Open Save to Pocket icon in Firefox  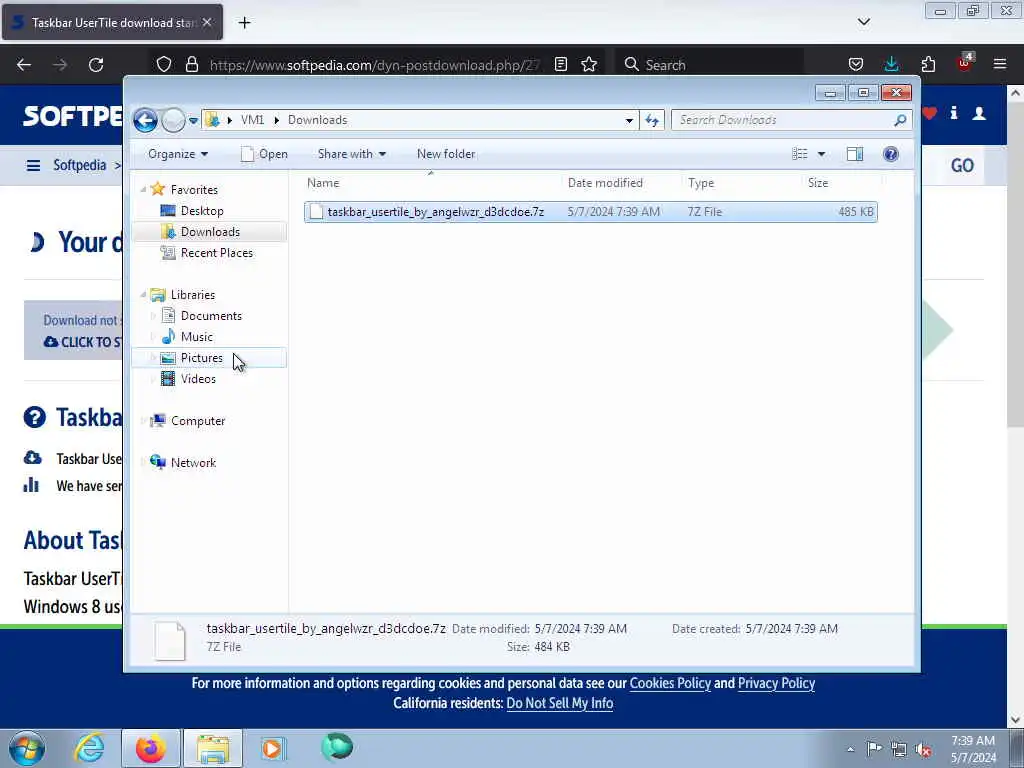856,64
